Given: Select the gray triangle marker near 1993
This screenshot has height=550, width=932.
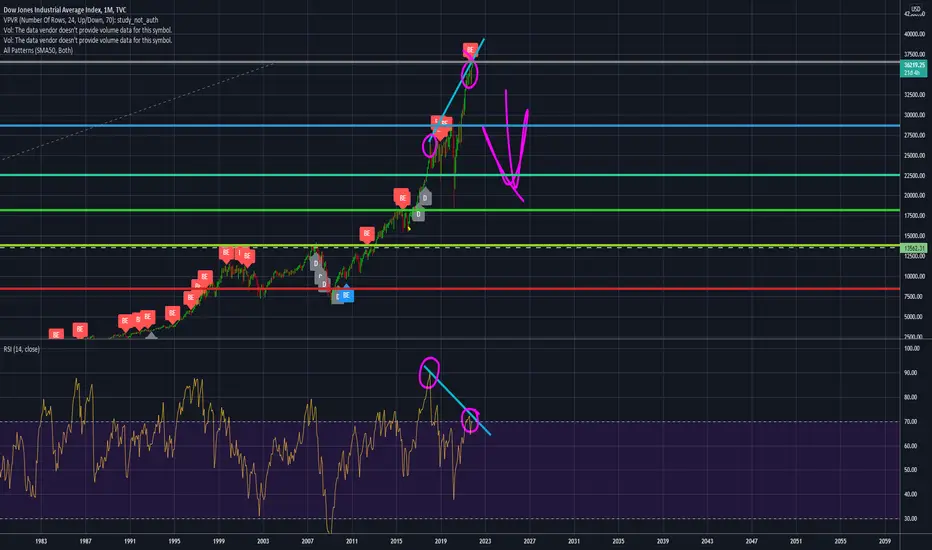Looking at the screenshot, I should (152, 335).
